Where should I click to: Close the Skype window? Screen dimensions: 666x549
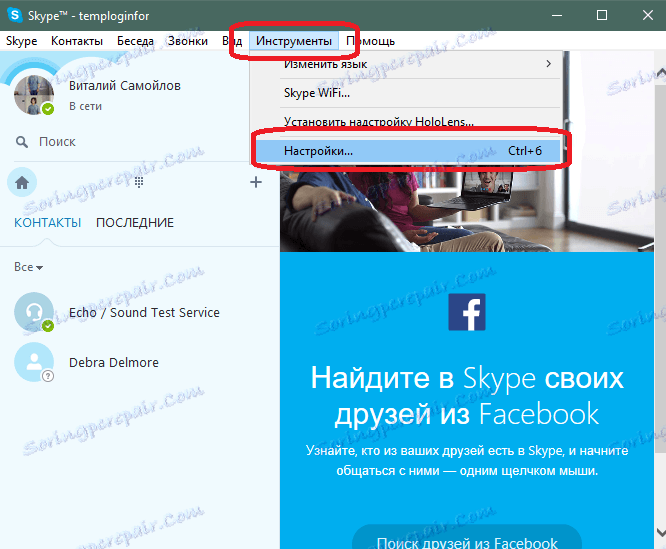pyautogui.click(x=647, y=15)
